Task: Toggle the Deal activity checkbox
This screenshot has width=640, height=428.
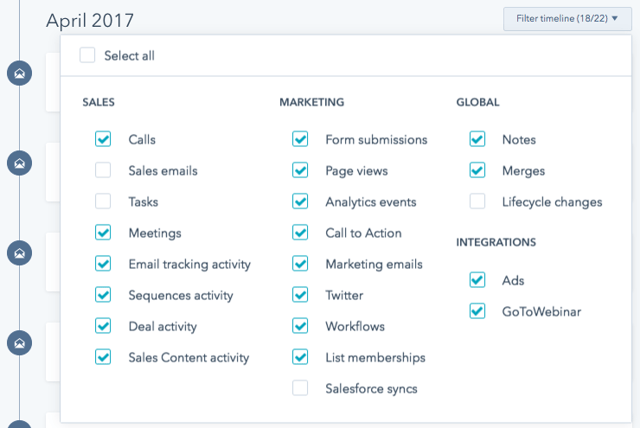Action: tap(103, 326)
